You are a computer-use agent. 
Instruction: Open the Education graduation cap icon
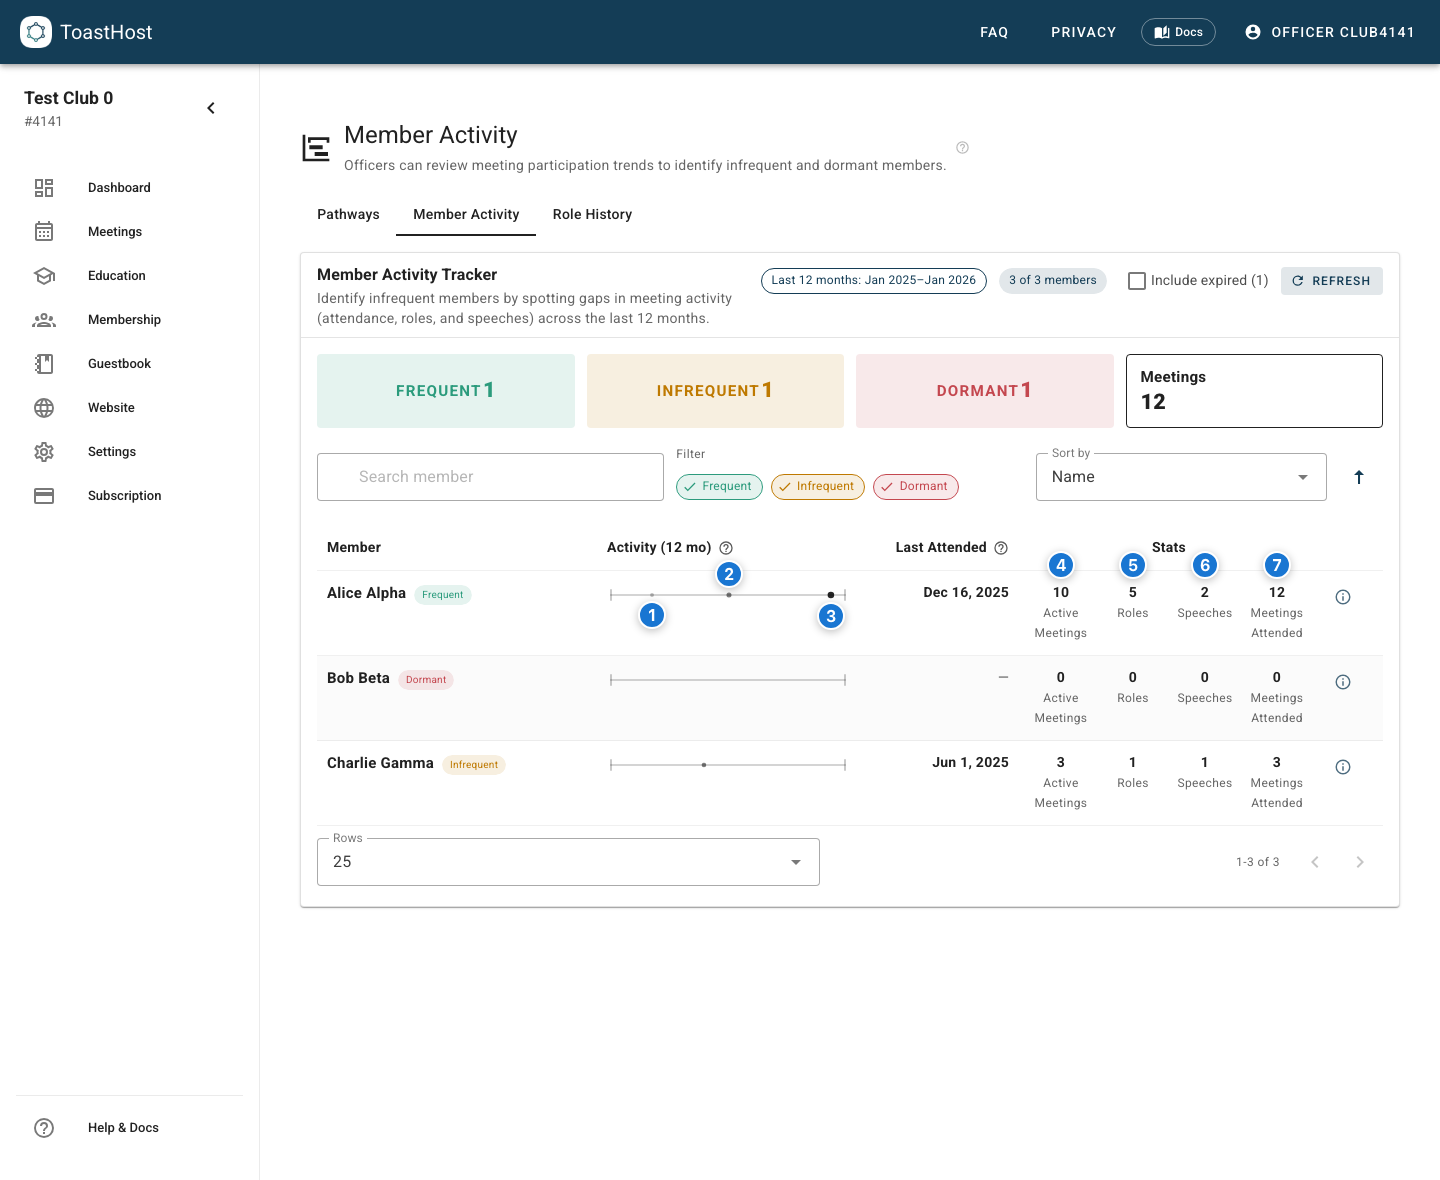44,276
